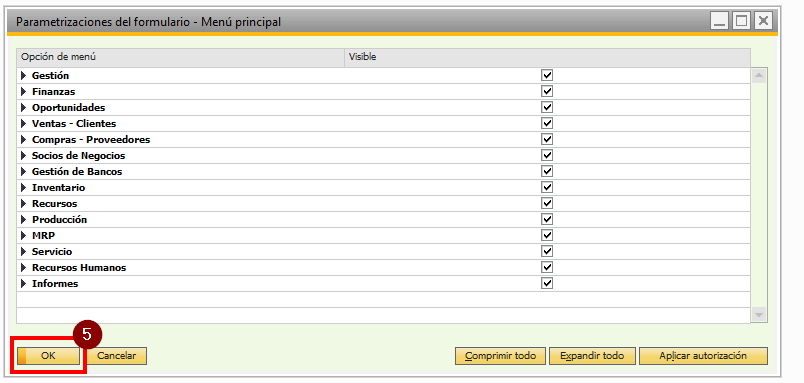Expand the Informes arrow

[23, 284]
